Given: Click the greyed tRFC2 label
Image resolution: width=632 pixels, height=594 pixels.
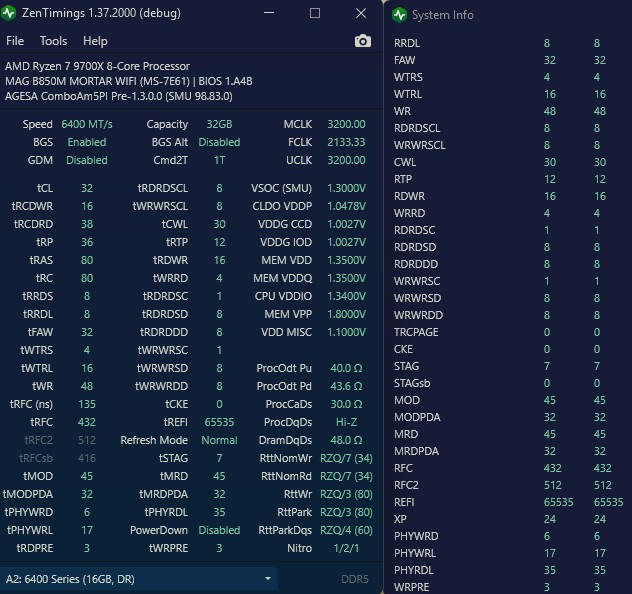Looking at the screenshot, I should [x=39, y=440].
